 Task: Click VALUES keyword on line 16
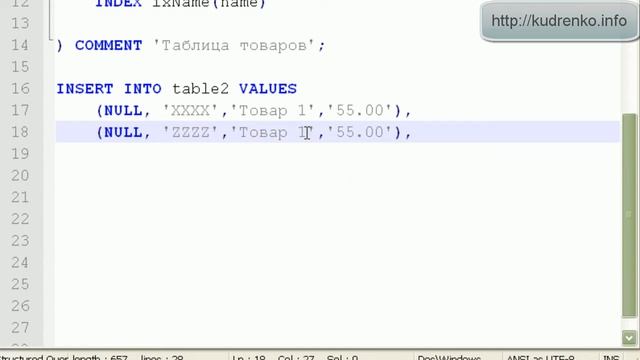pyautogui.click(x=268, y=89)
